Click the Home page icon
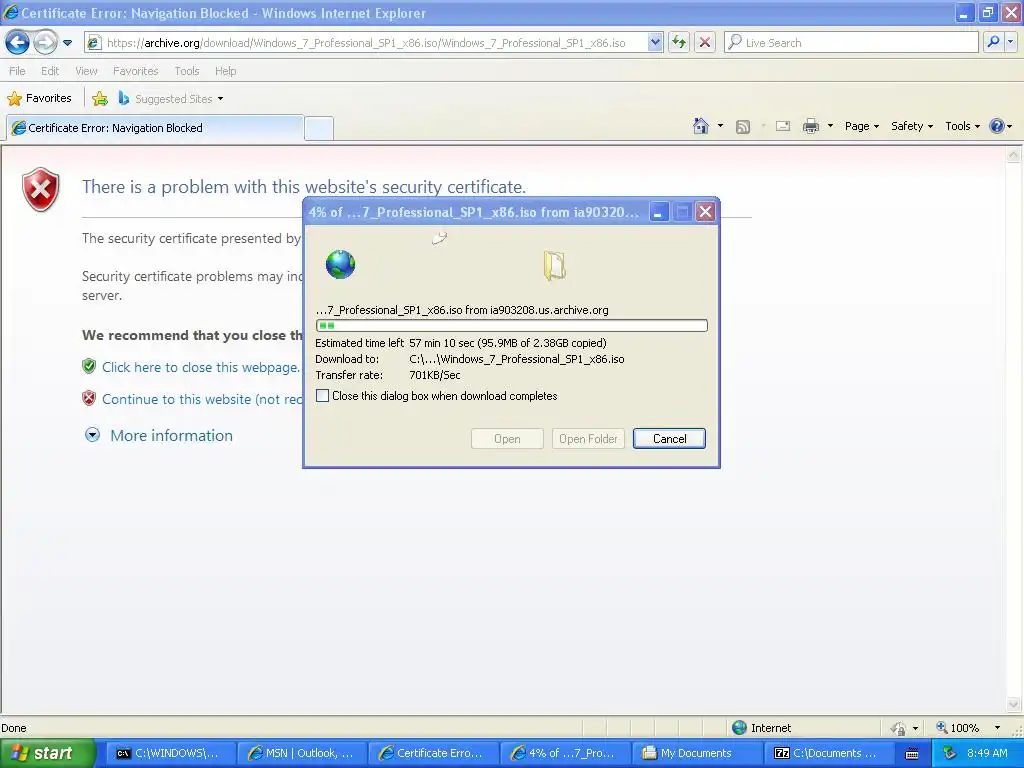This screenshot has width=1024, height=768. [x=701, y=126]
